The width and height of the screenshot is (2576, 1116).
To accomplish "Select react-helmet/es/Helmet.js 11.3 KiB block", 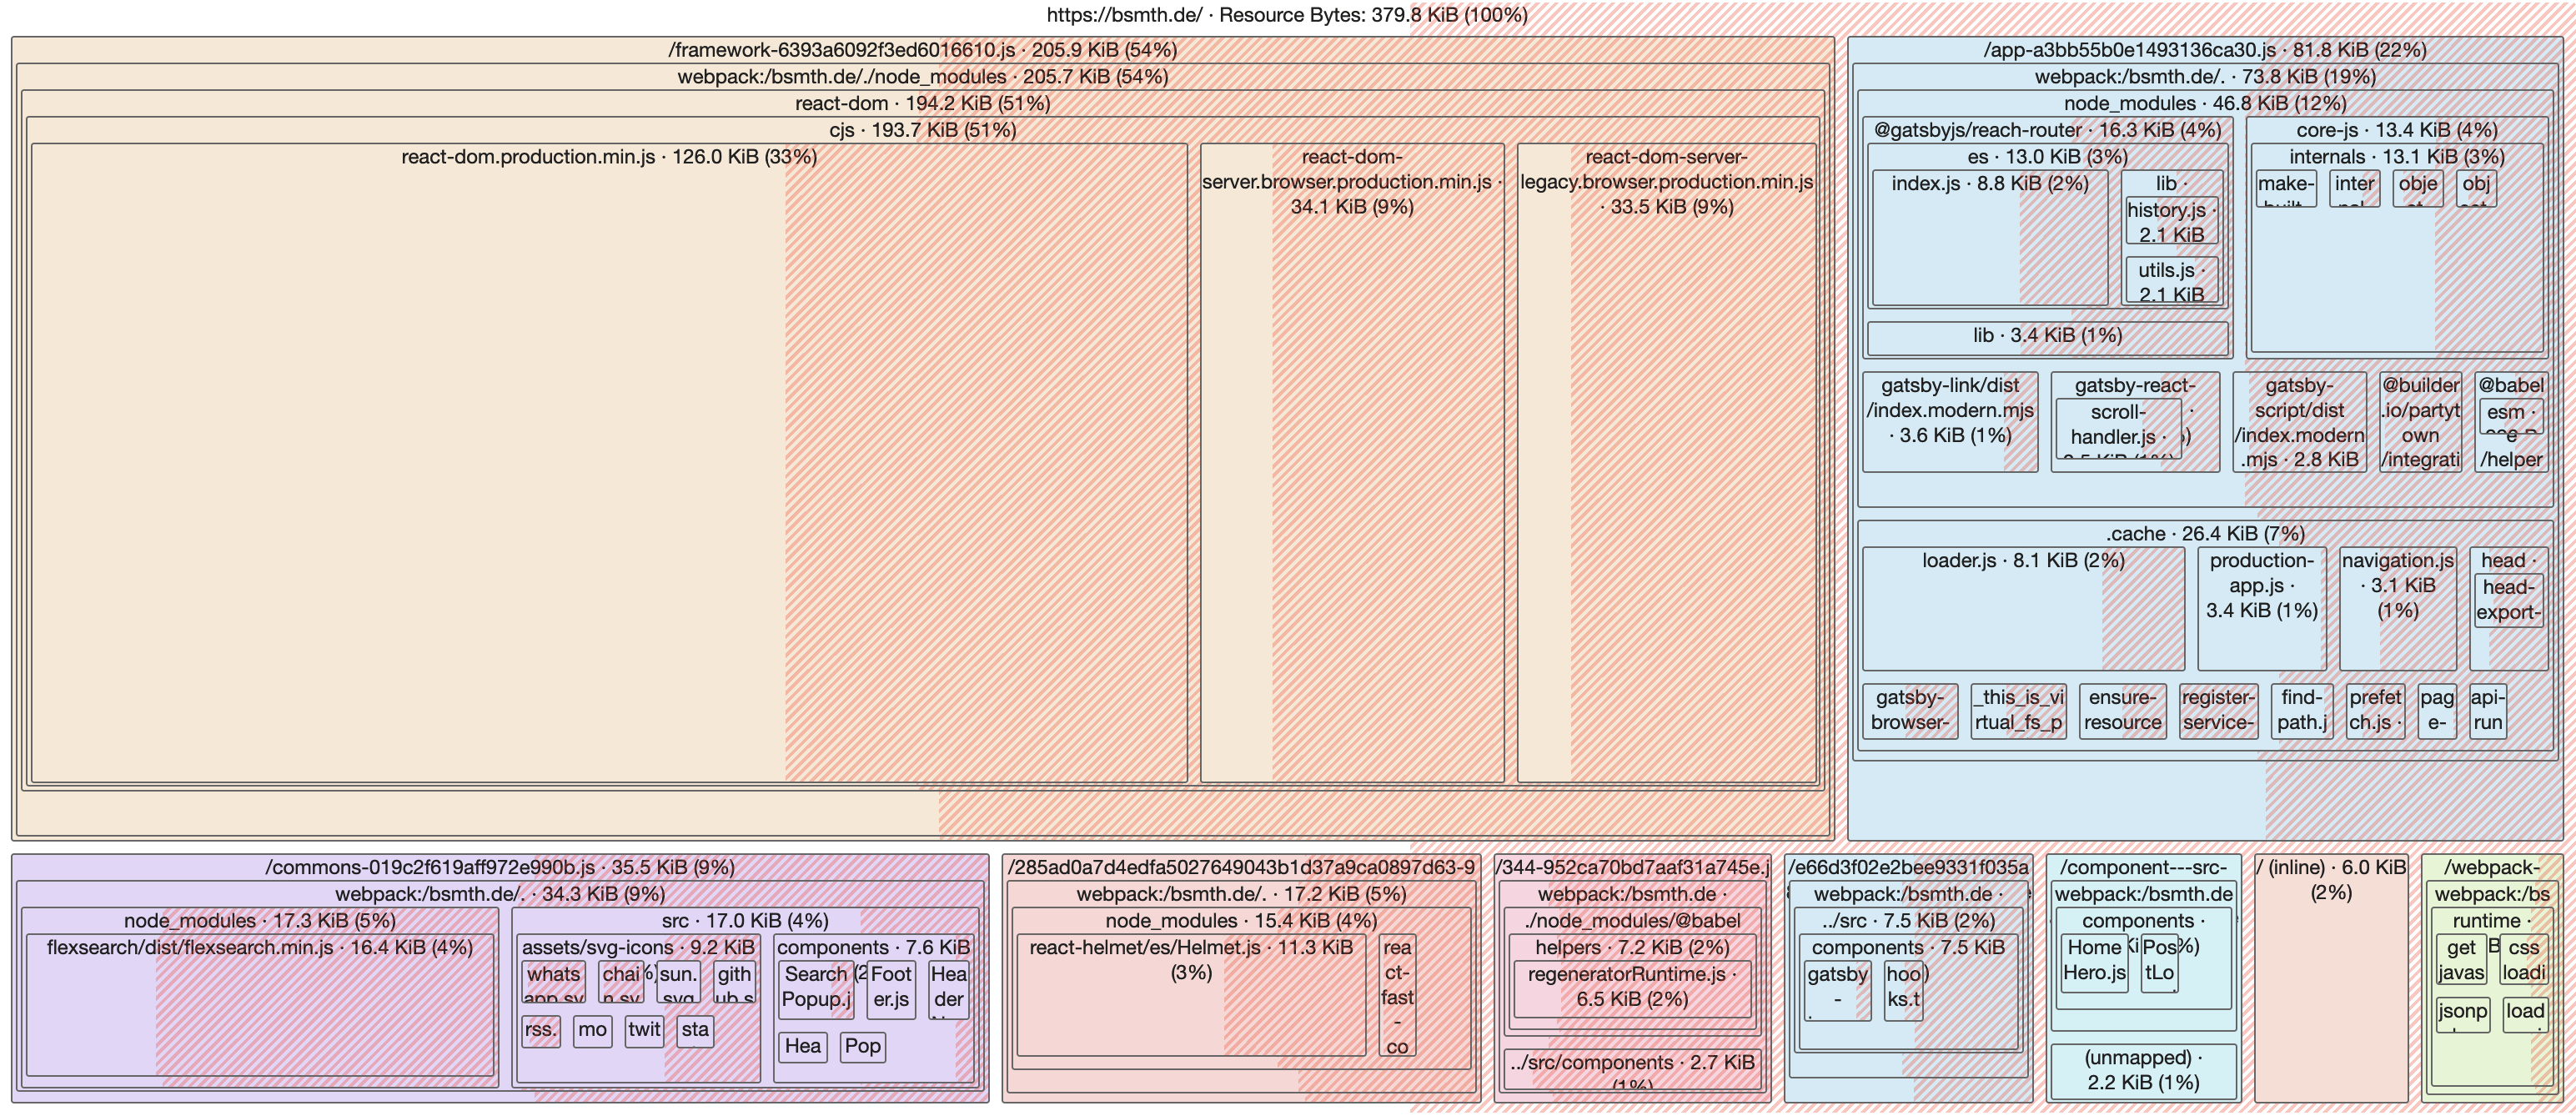I will tap(1191, 995).
